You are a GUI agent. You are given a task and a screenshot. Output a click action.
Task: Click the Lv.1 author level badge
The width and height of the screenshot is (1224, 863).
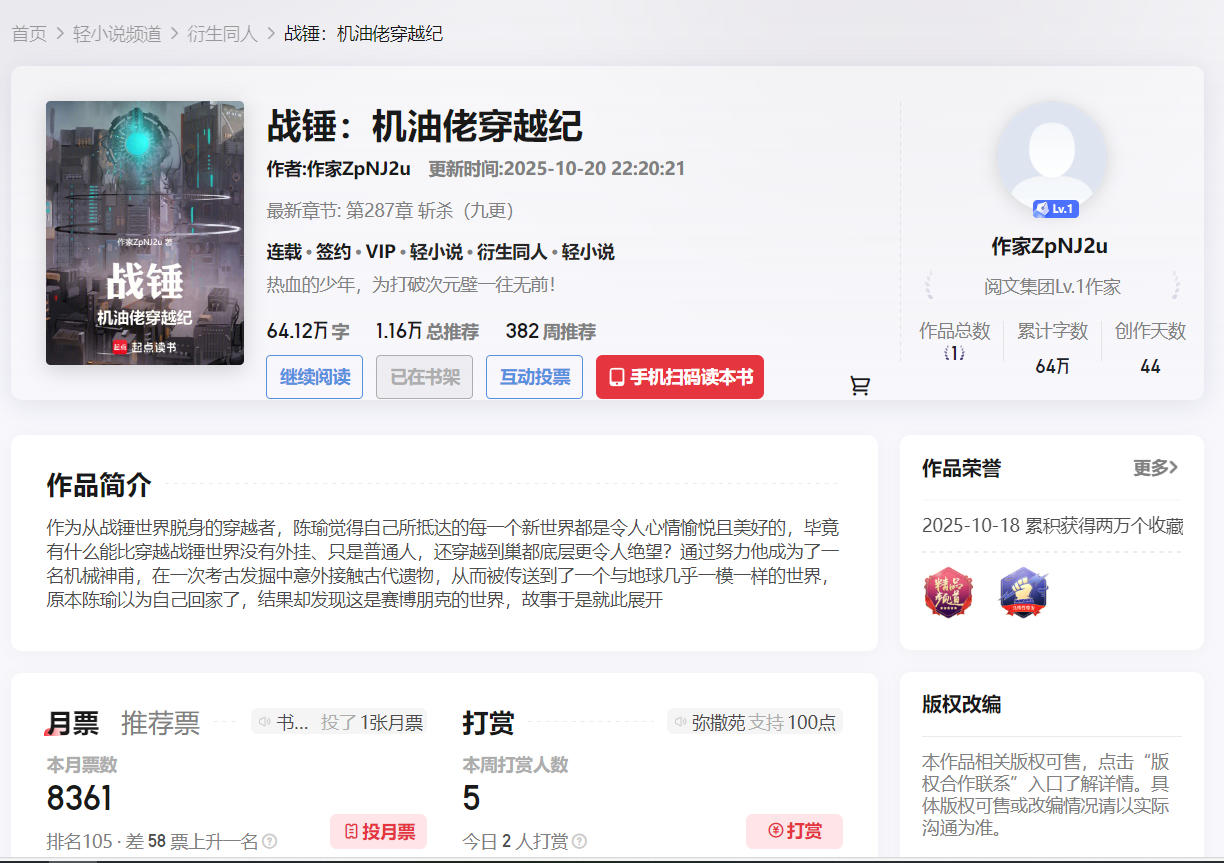tap(1055, 209)
